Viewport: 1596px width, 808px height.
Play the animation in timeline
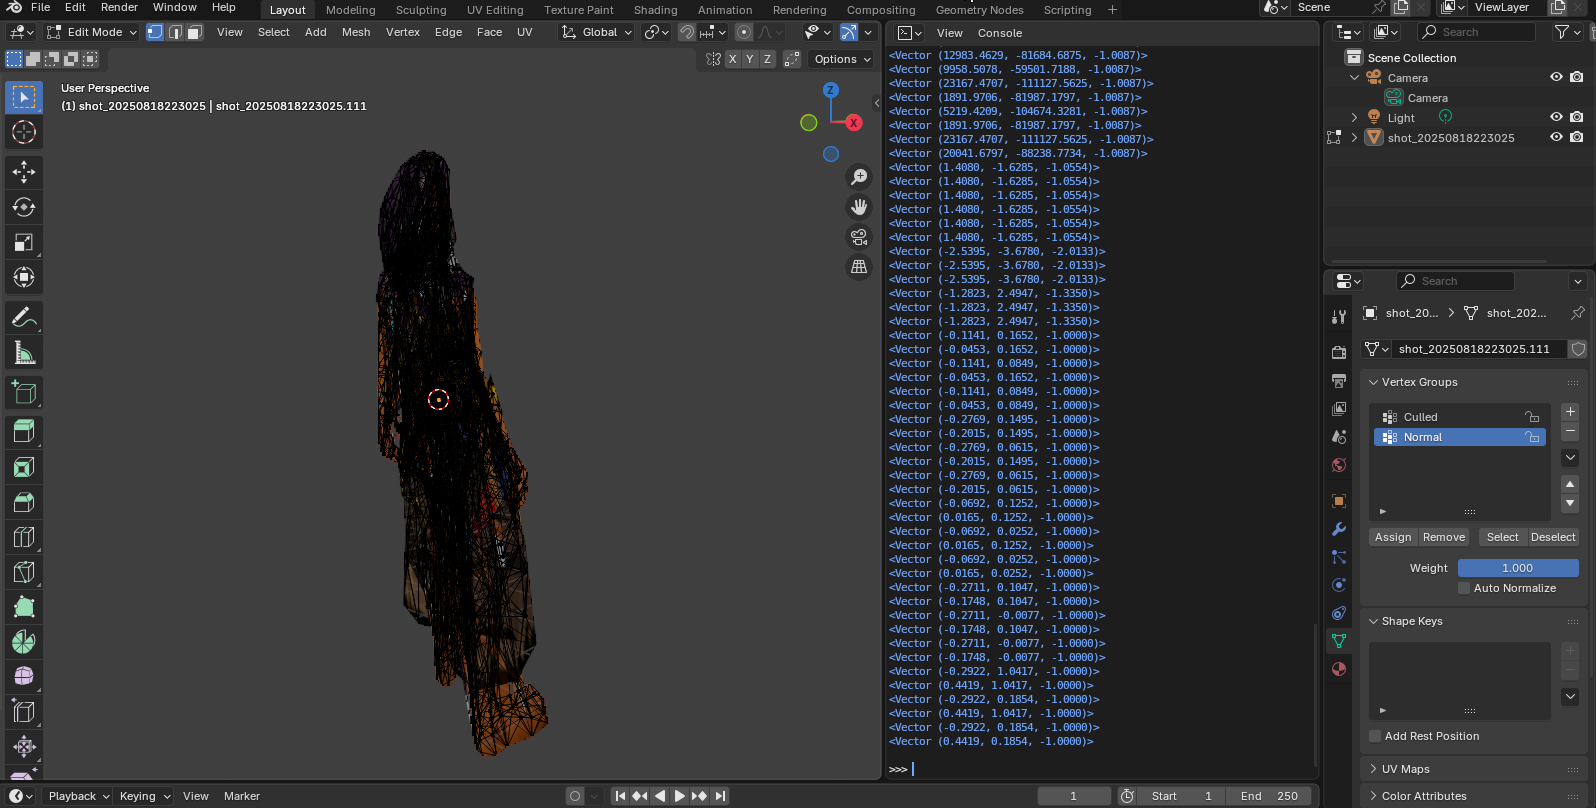(680, 796)
